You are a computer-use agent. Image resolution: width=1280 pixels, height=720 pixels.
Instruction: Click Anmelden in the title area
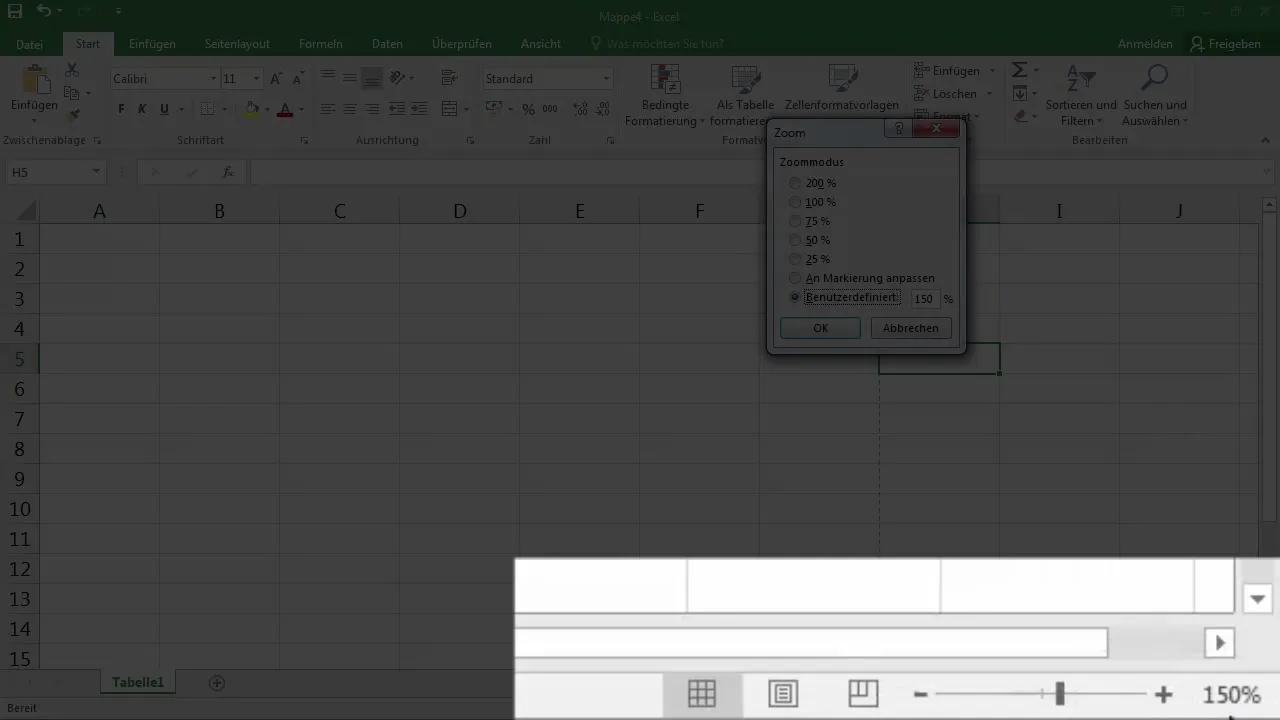pos(1145,44)
